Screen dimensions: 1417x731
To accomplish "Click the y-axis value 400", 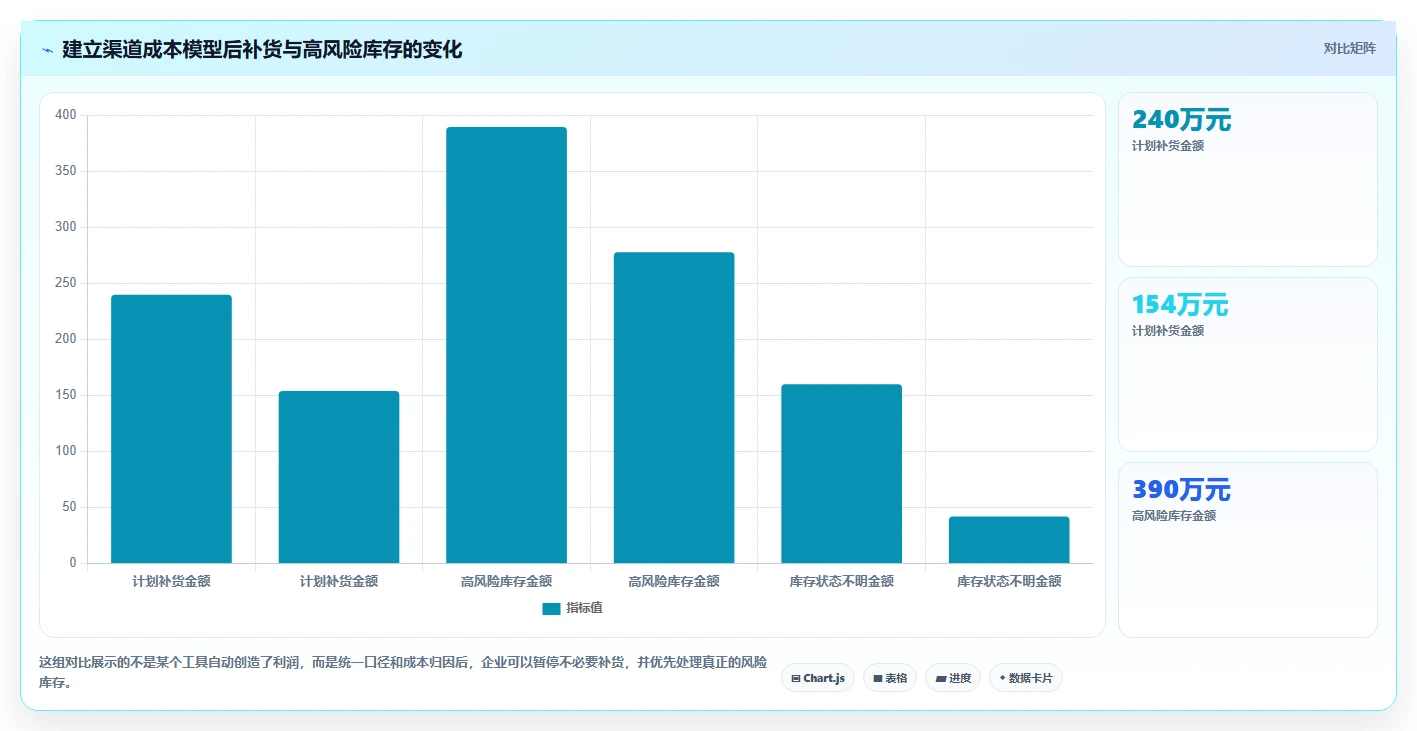I will pyautogui.click(x=66, y=115).
